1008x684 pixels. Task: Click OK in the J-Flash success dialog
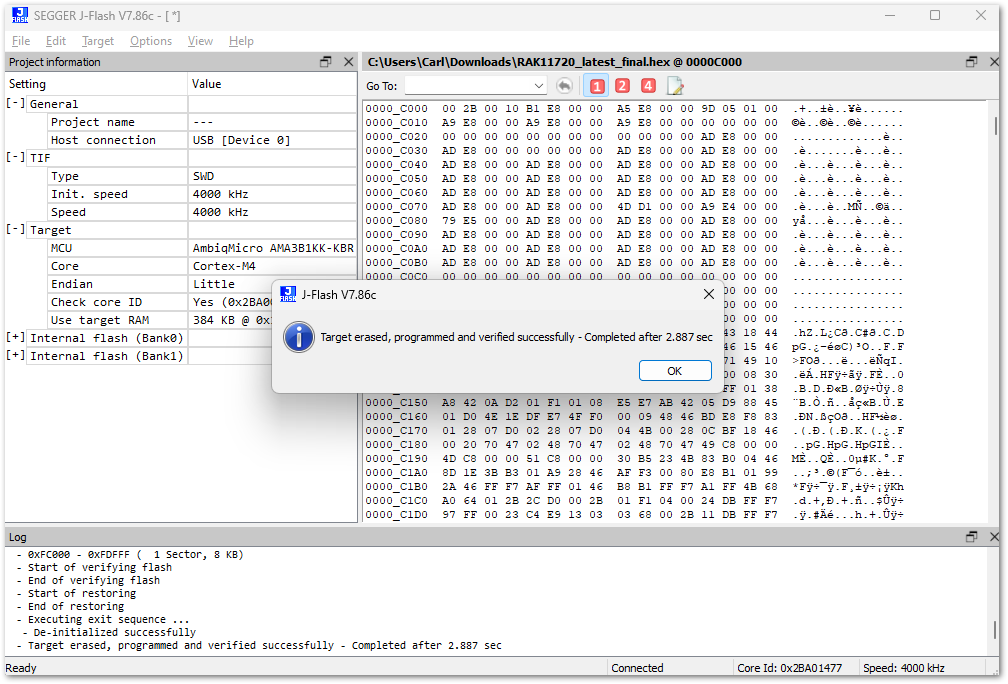675,371
